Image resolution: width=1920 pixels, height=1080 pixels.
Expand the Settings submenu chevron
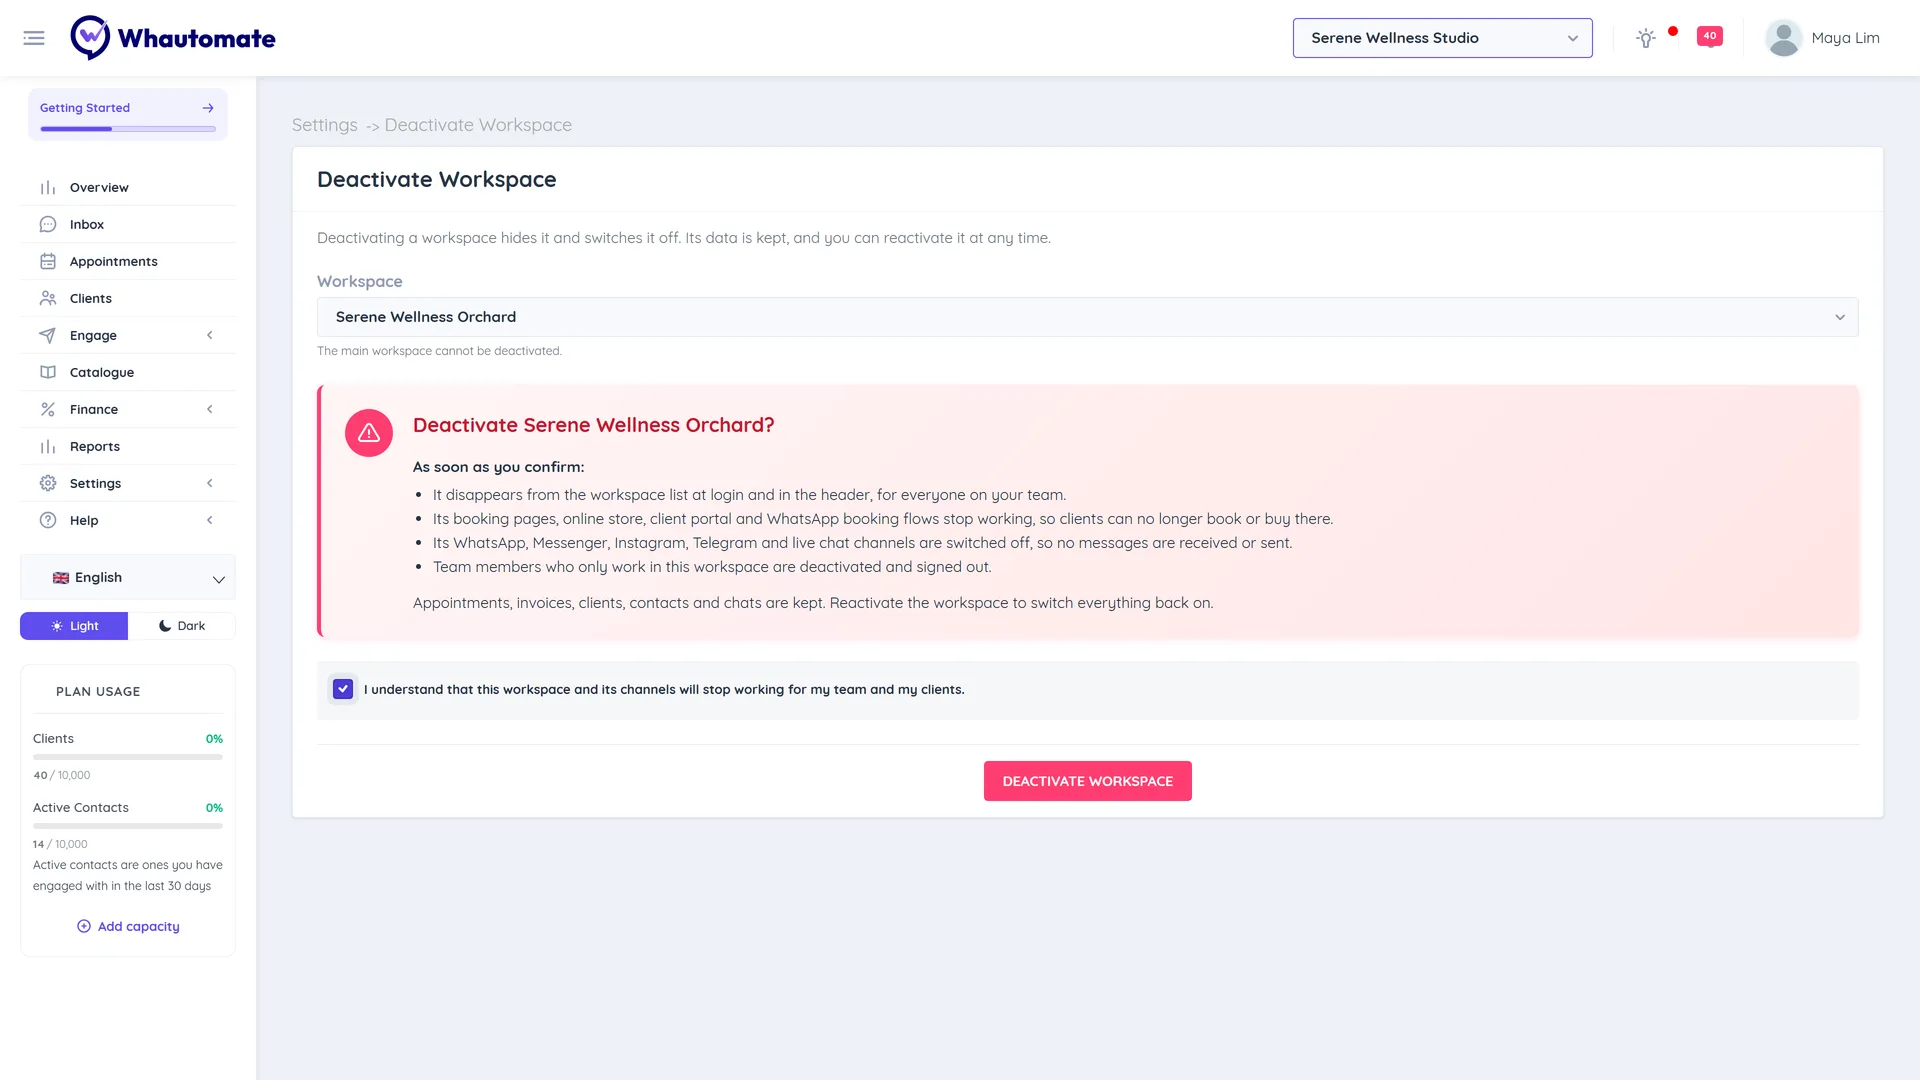pyautogui.click(x=210, y=484)
